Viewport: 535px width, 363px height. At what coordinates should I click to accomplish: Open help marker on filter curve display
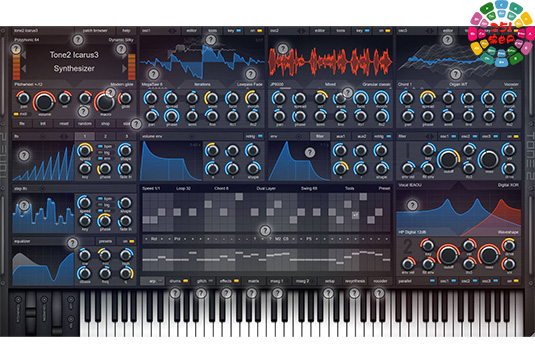point(413,205)
